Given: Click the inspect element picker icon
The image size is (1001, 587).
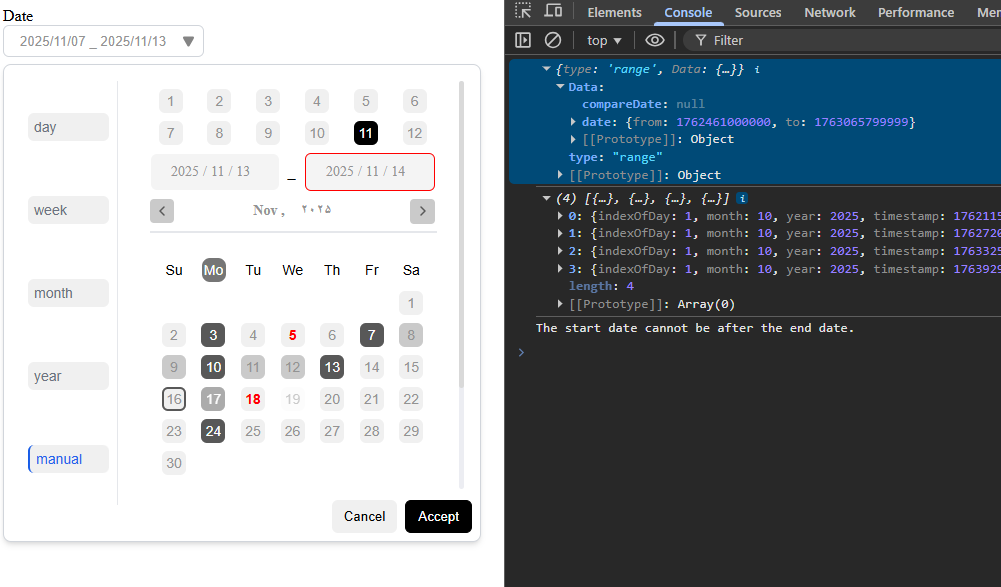Looking at the screenshot, I should pyautogui.click(x=523, y=11).
